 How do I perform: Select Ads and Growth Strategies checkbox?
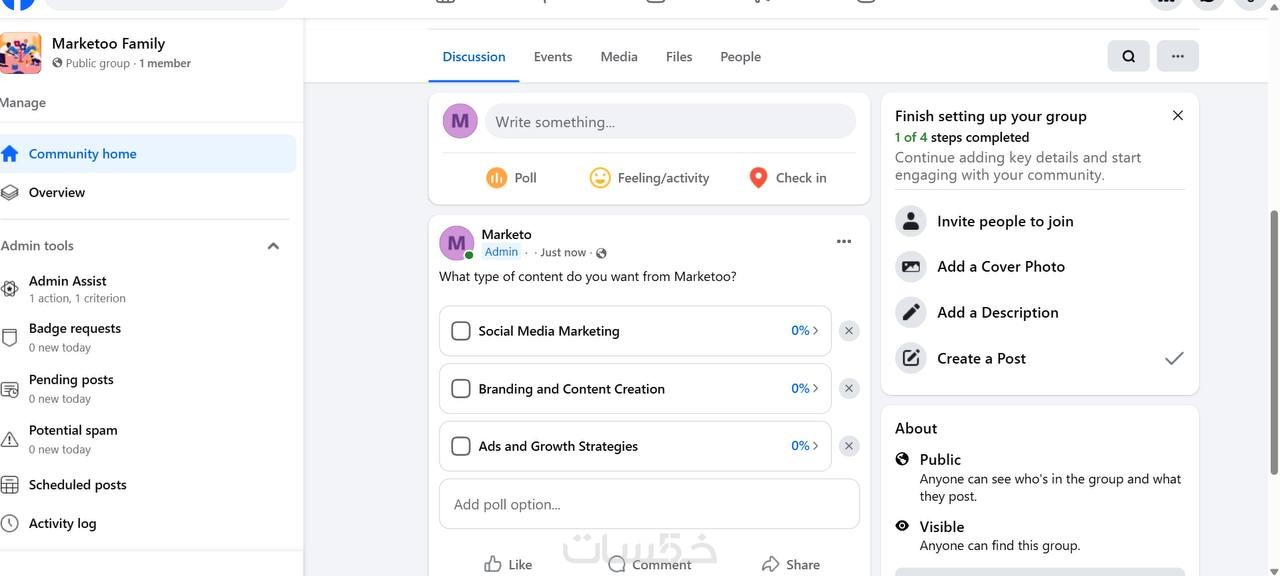pyautogui.click(x=461, y=446)
